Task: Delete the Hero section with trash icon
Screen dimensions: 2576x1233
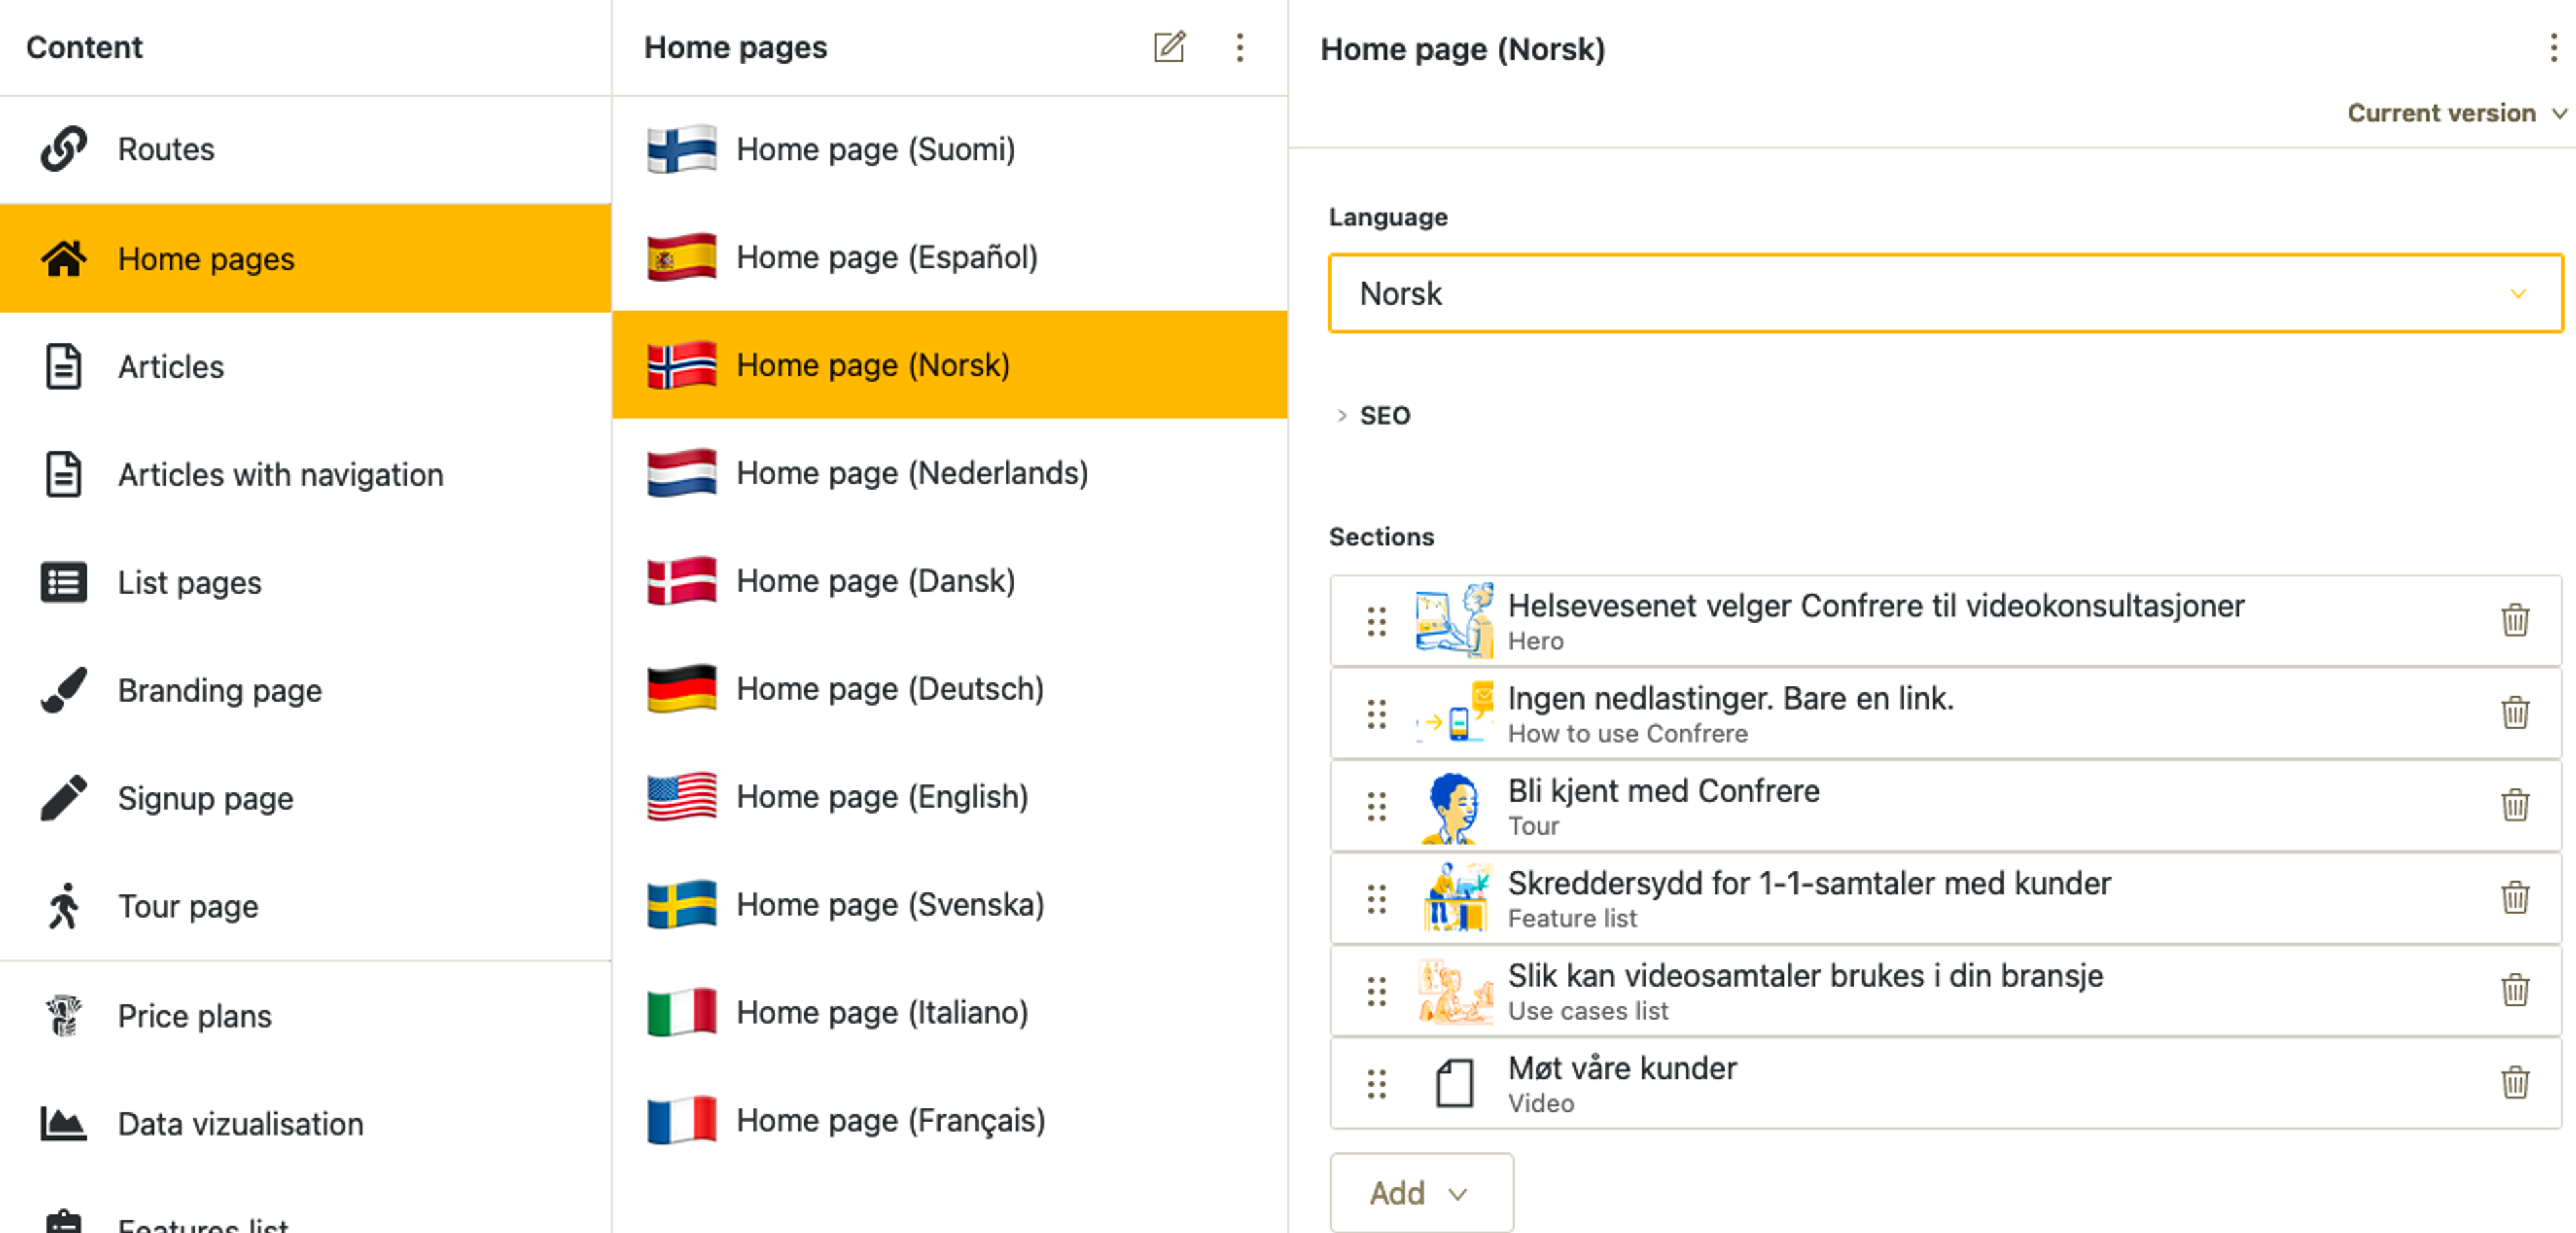Action: pyautogui.click(x=2515, y=620)
